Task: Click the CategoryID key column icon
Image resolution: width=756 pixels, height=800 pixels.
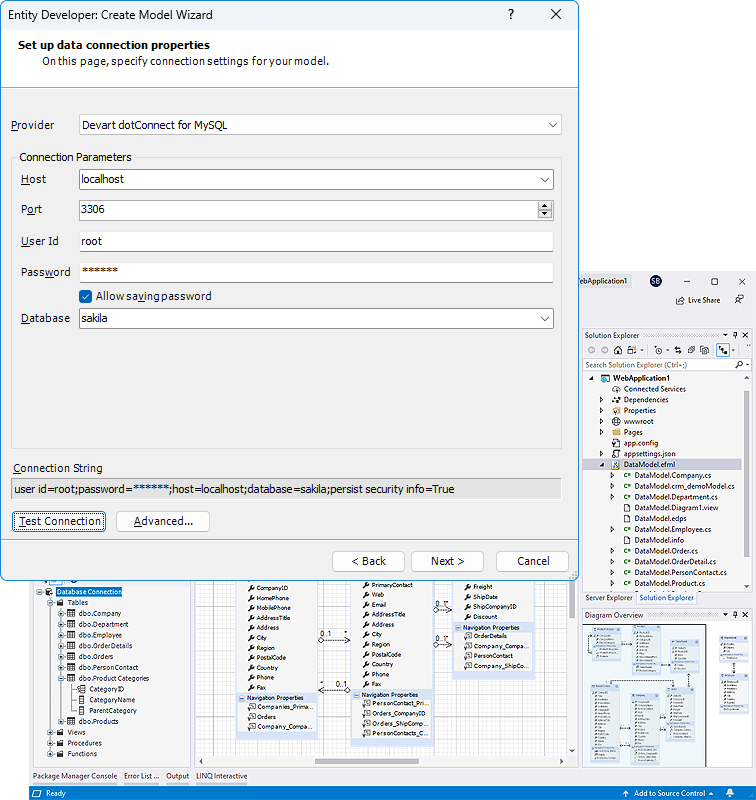Action: click(x=81, y=689)
